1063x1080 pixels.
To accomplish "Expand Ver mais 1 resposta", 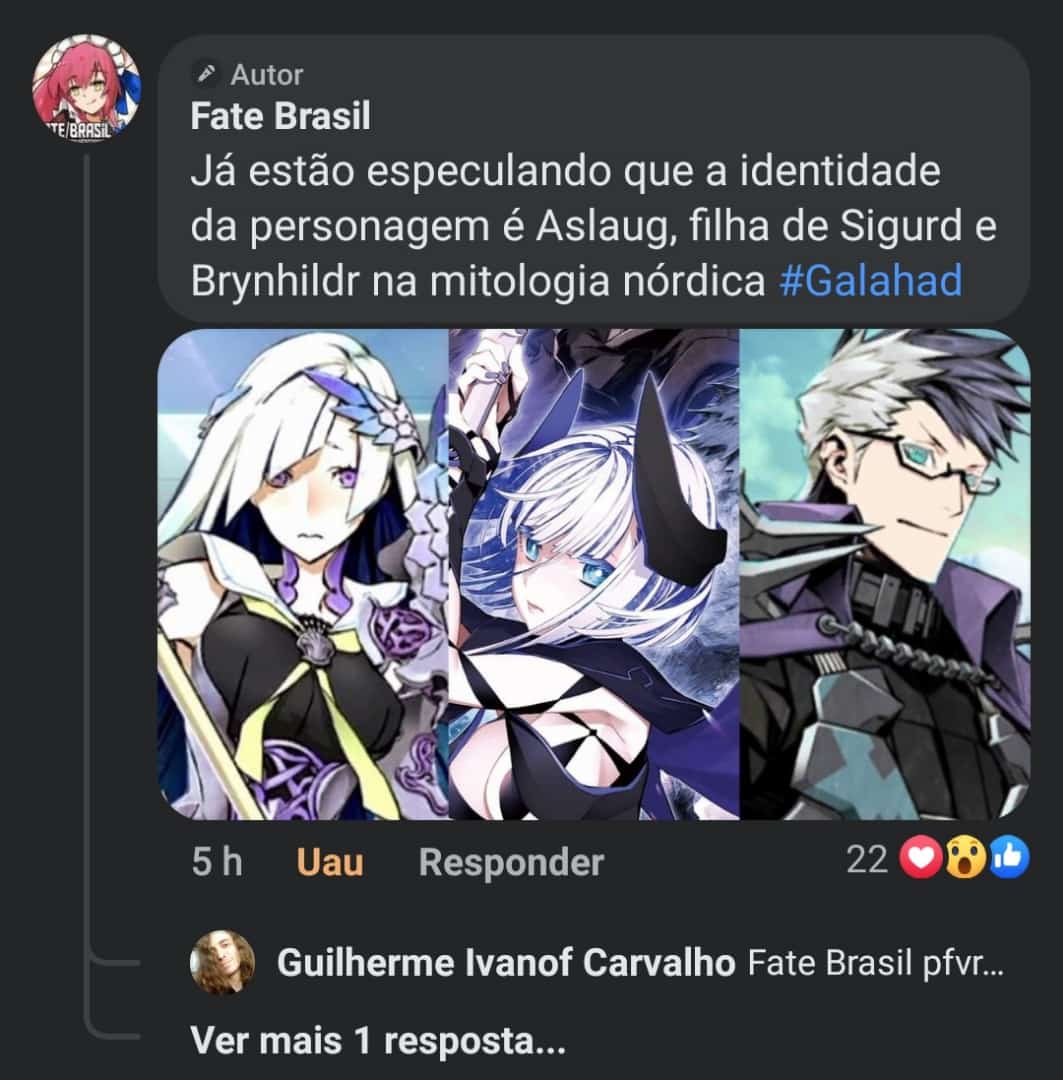I will point(378,1040).
